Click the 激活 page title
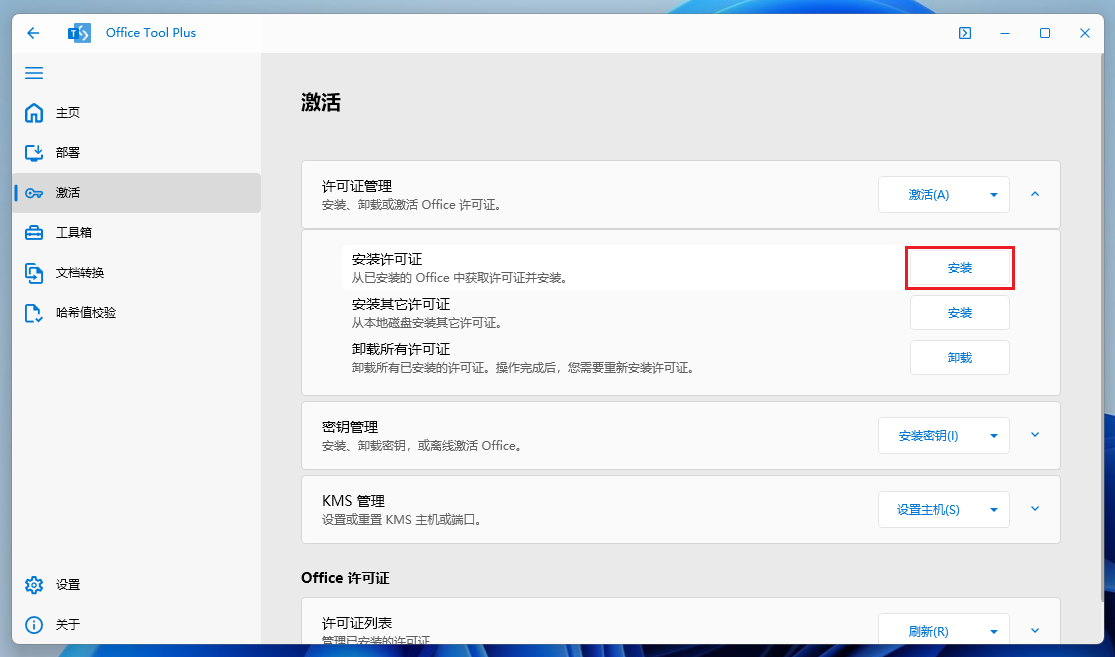 coord(321,102)
